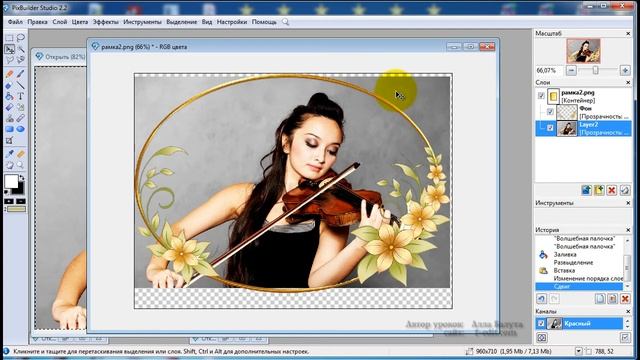The height and width of the screenshot is (360, 640).
Task: Move layer up in Layers panel
Action: point(586,190)
